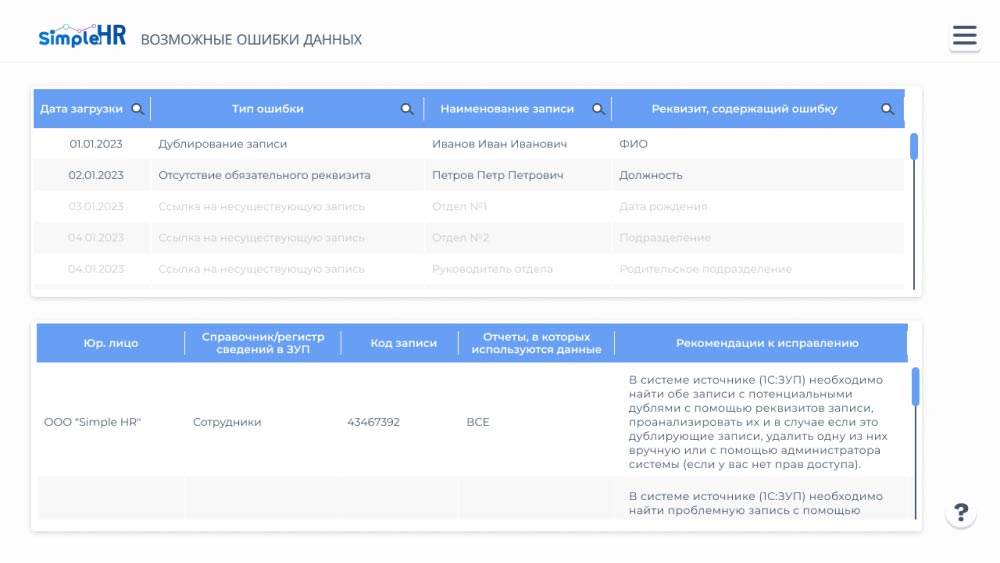
Task: Search by Дата загрузки column
Action: coord(137,108)
